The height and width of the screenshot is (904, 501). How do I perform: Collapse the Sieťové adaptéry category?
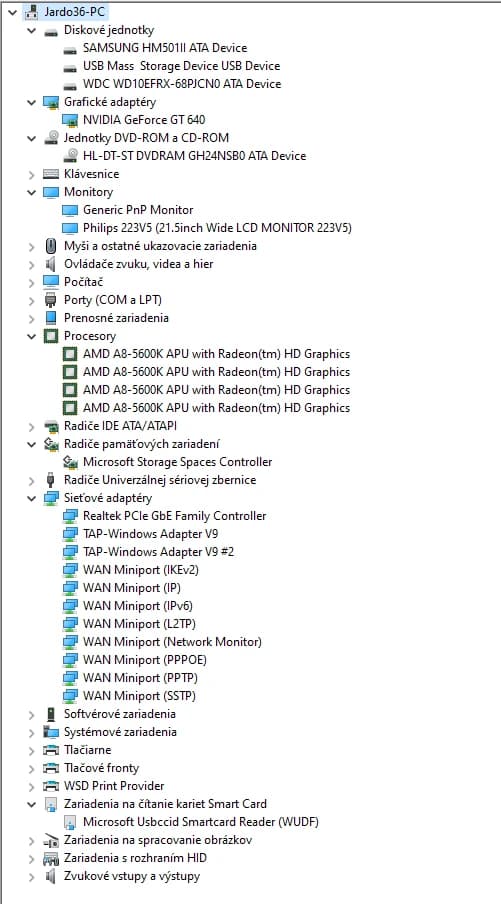tap(32, 498)
